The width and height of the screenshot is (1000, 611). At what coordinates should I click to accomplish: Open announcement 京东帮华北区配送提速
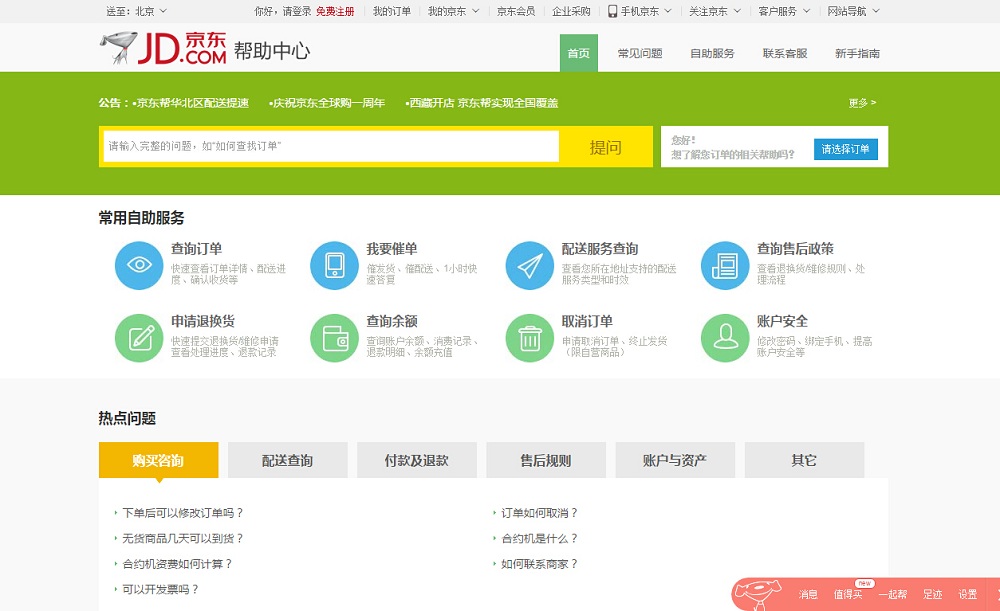(x=192, y=103)
